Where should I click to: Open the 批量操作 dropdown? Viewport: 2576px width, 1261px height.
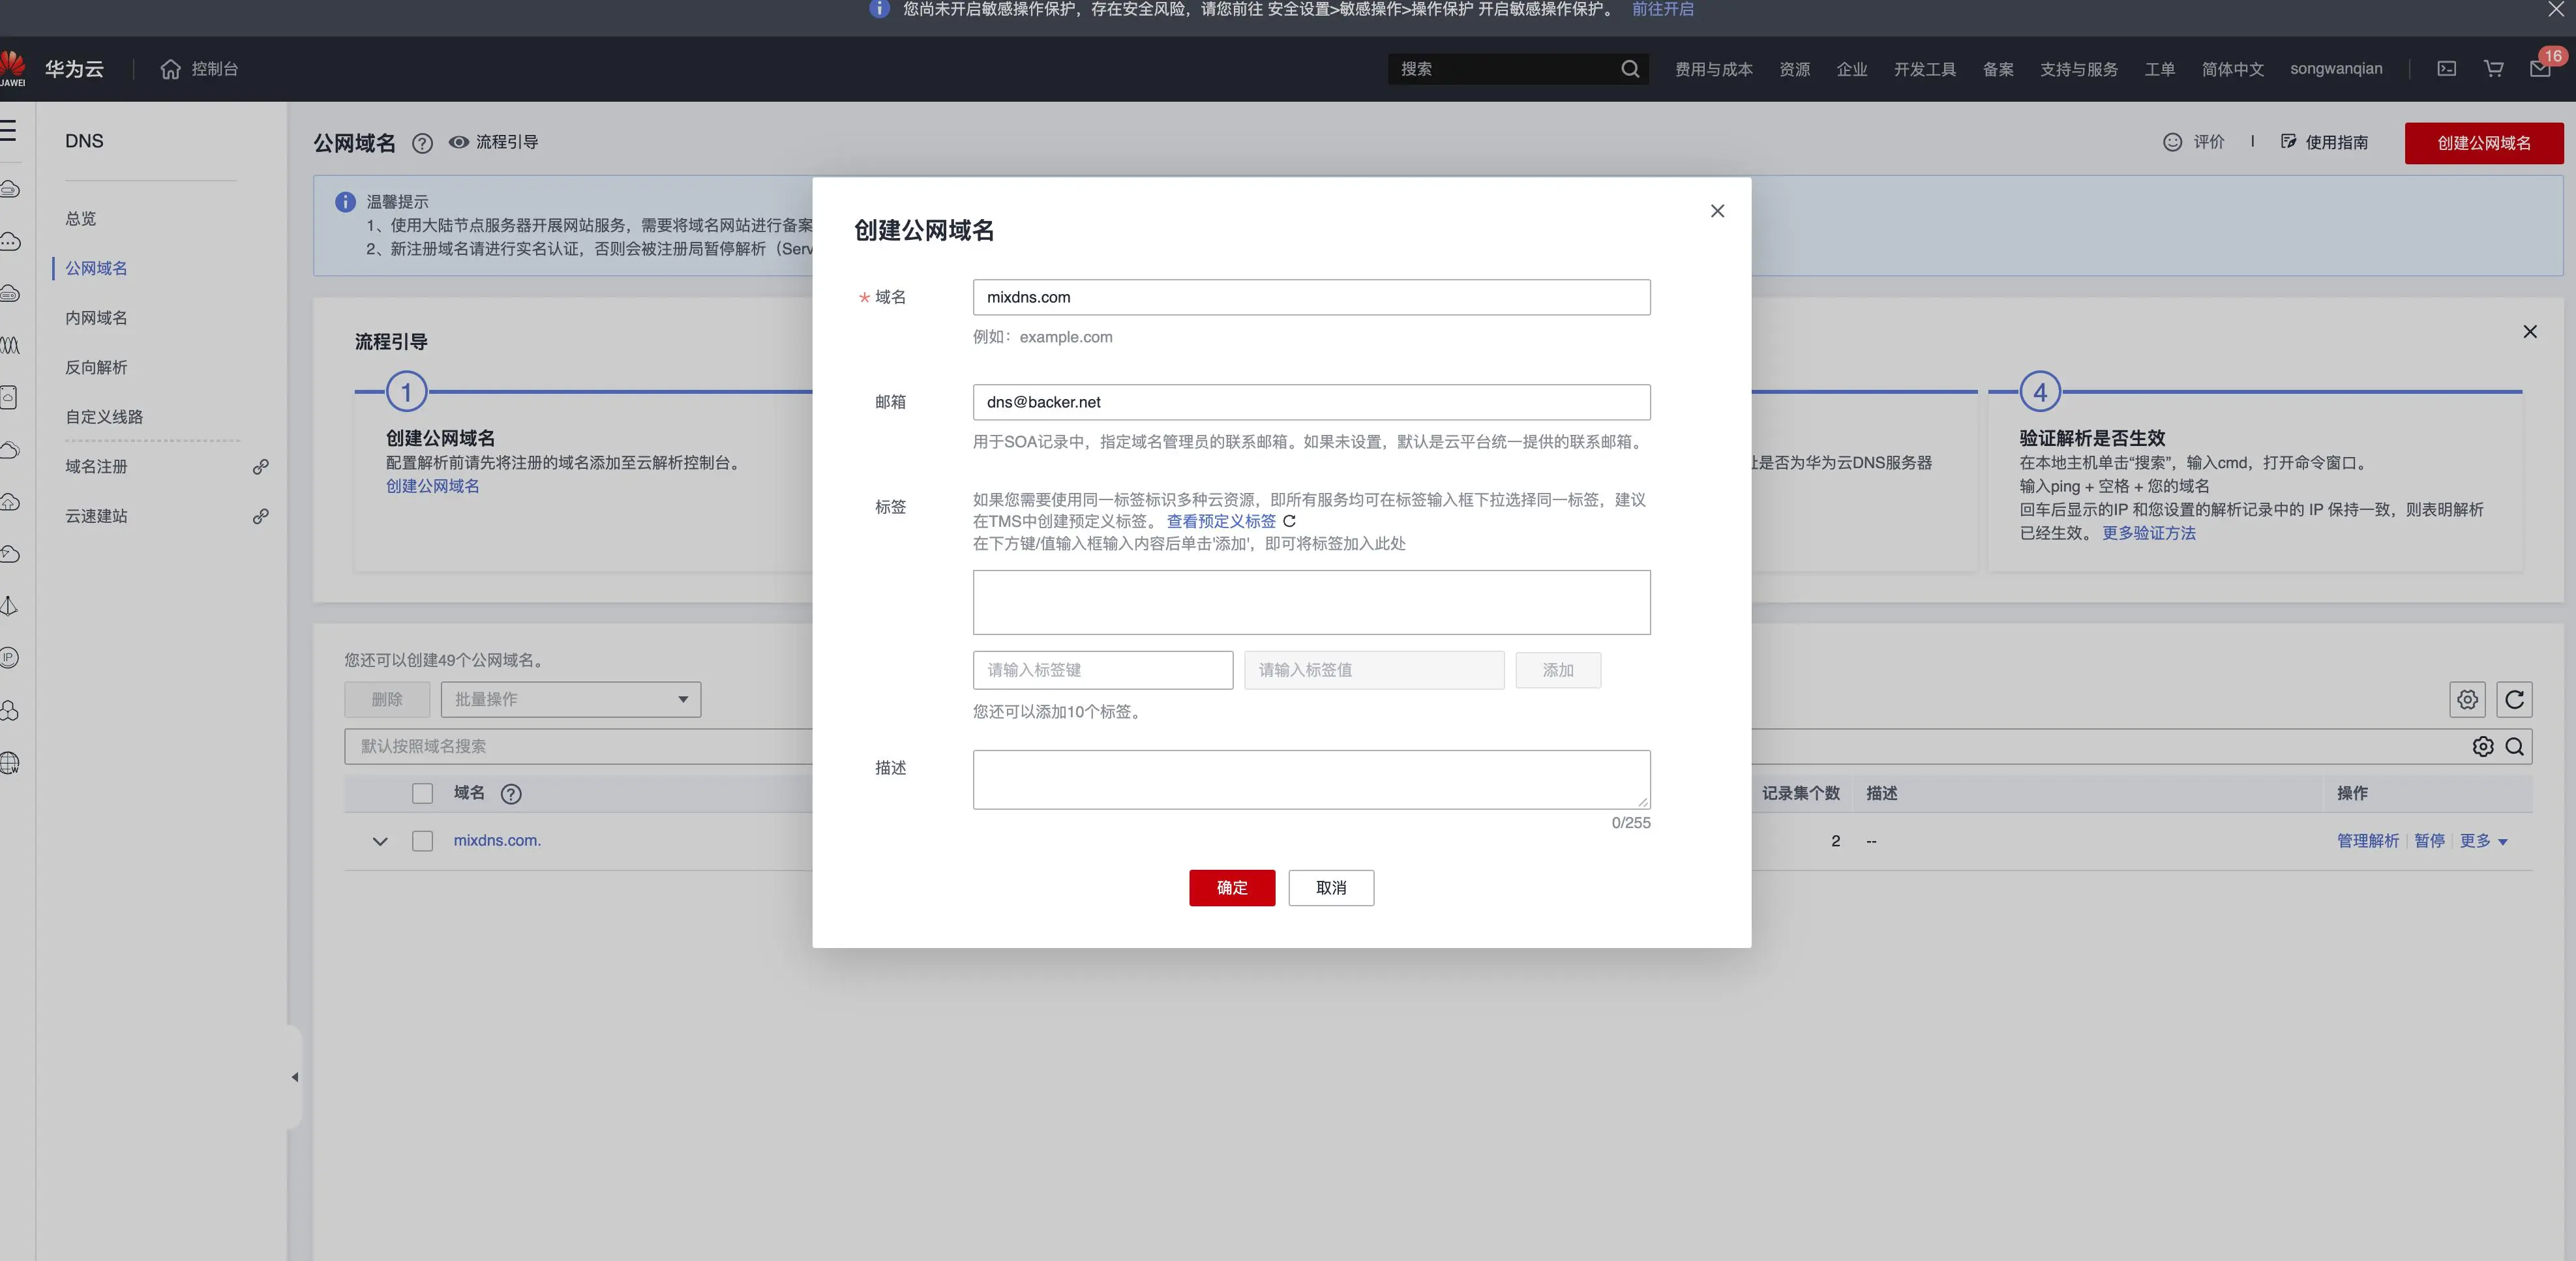tap(570, 699)
